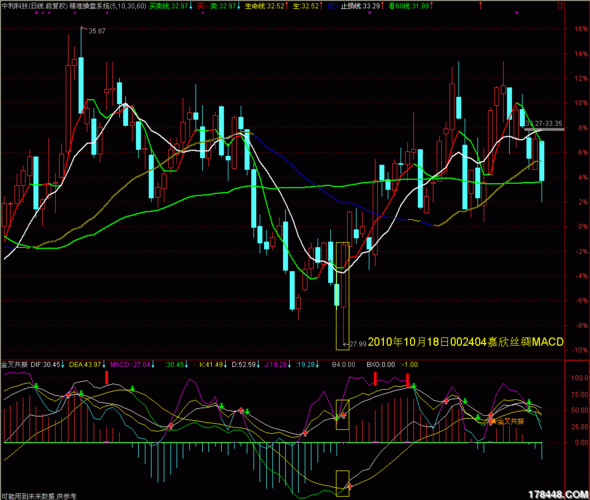Click the J:19.28 readout label
The height and width of the screenshot is (500, 590).
pos(276,365)
